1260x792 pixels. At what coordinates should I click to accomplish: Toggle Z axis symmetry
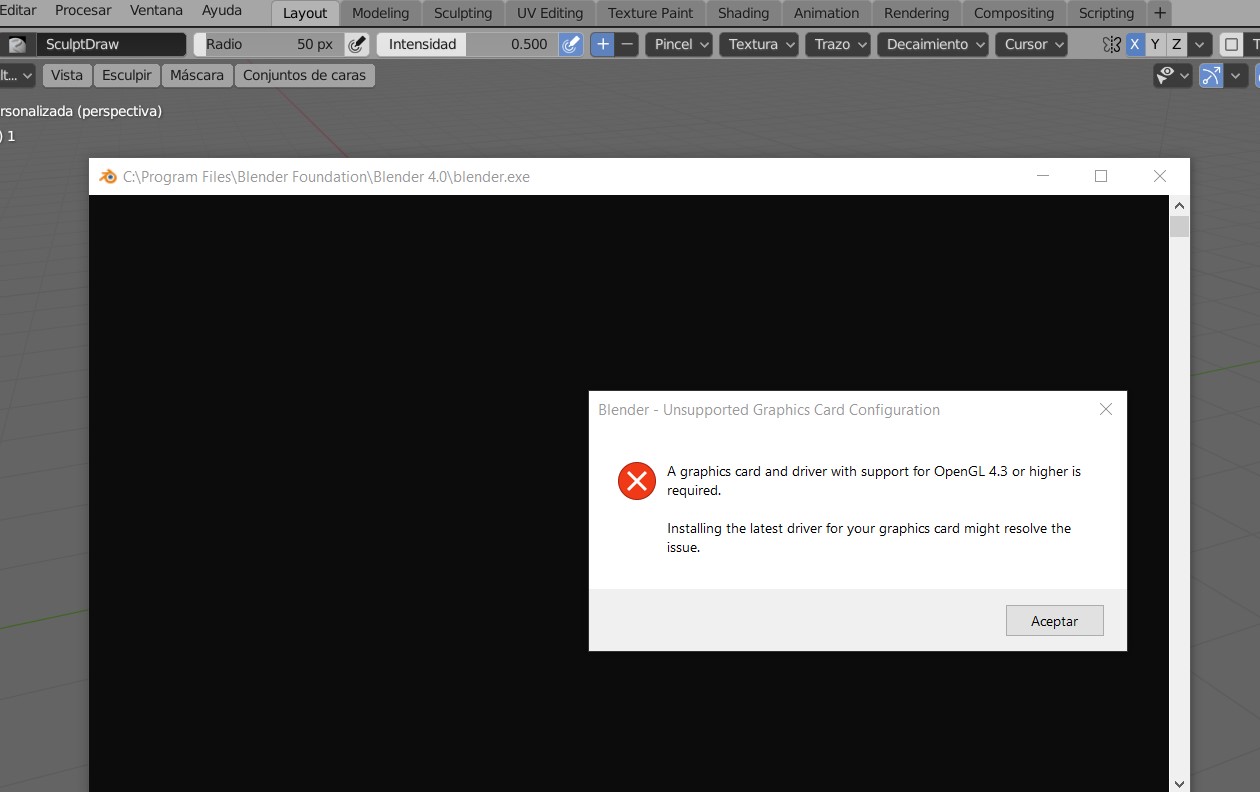[x=1177, y=45]
